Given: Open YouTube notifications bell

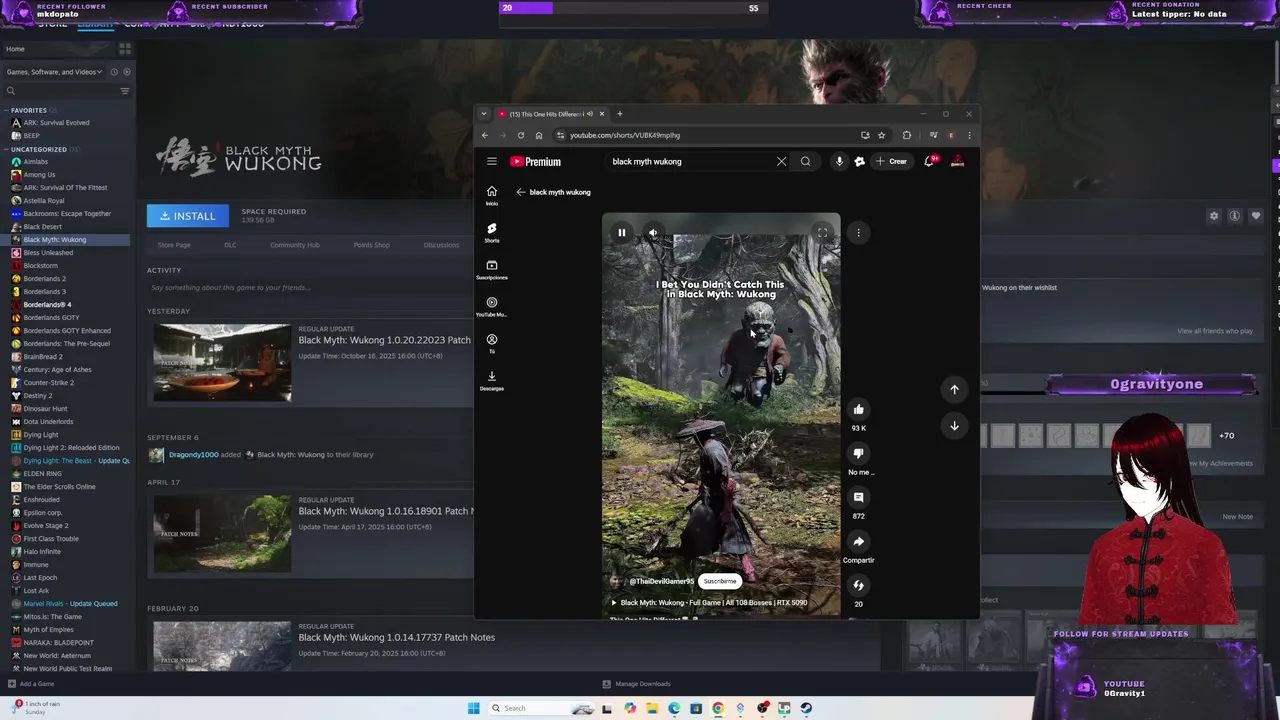Looking at the screenshot, I should click(930, 161).
